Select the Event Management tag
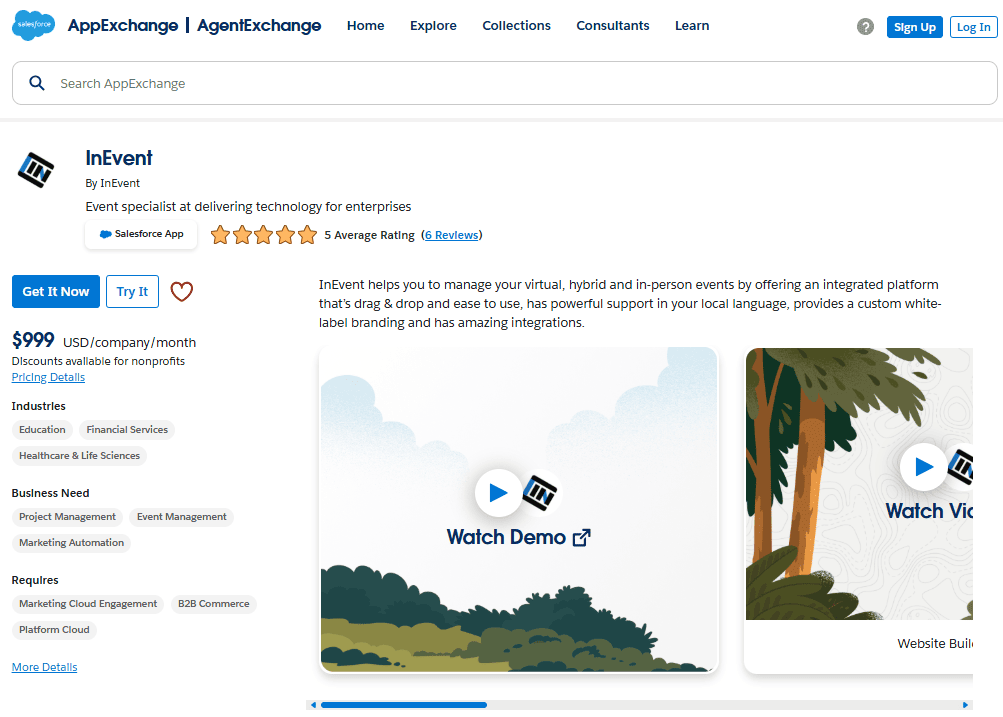Screen dimensions: 1003x717 [182, 517]
